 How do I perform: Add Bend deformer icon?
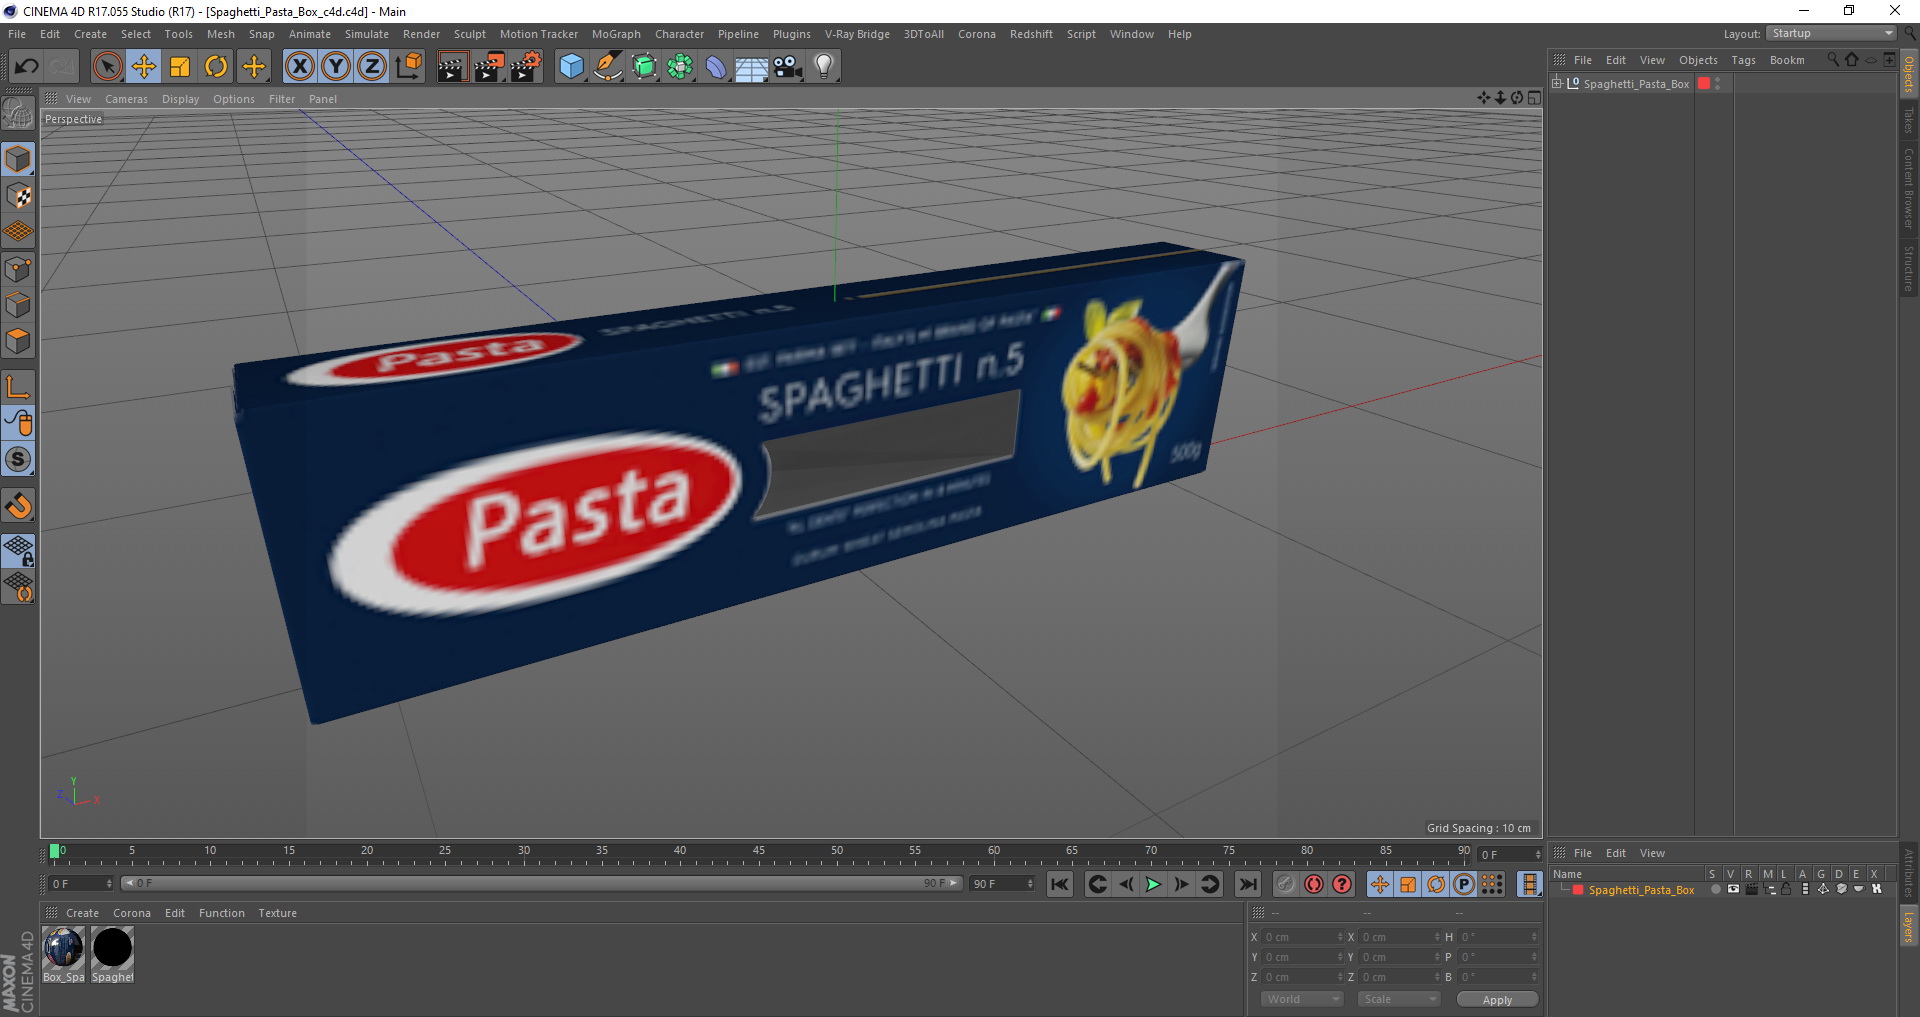coord(717,66)
